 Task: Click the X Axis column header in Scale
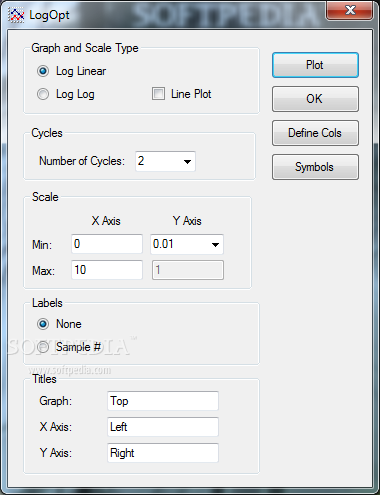click(106, 221)
